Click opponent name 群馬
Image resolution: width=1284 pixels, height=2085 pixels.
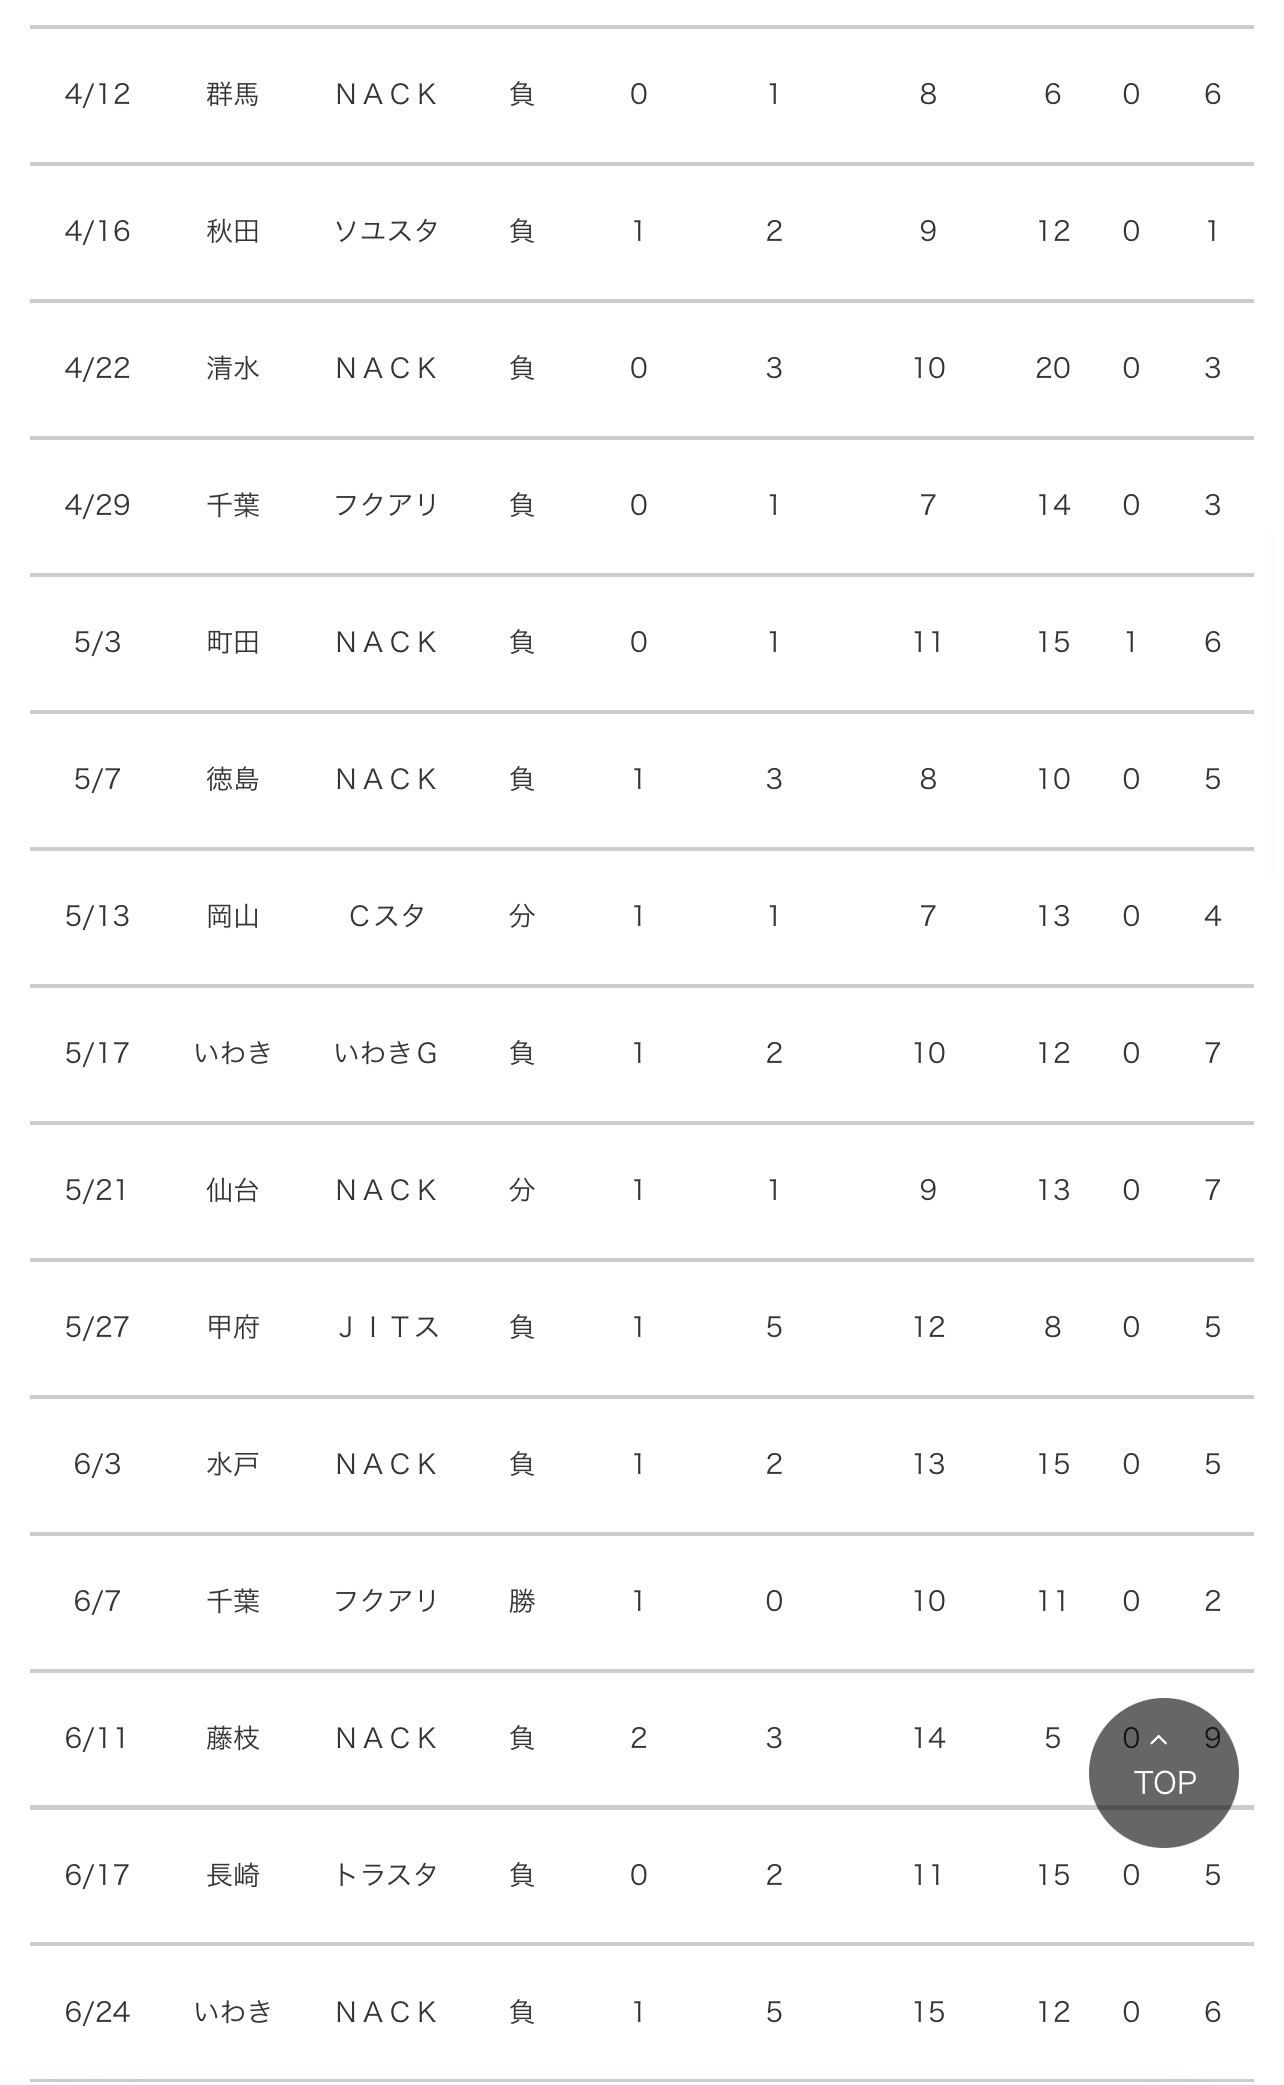(x=233, y=94)
